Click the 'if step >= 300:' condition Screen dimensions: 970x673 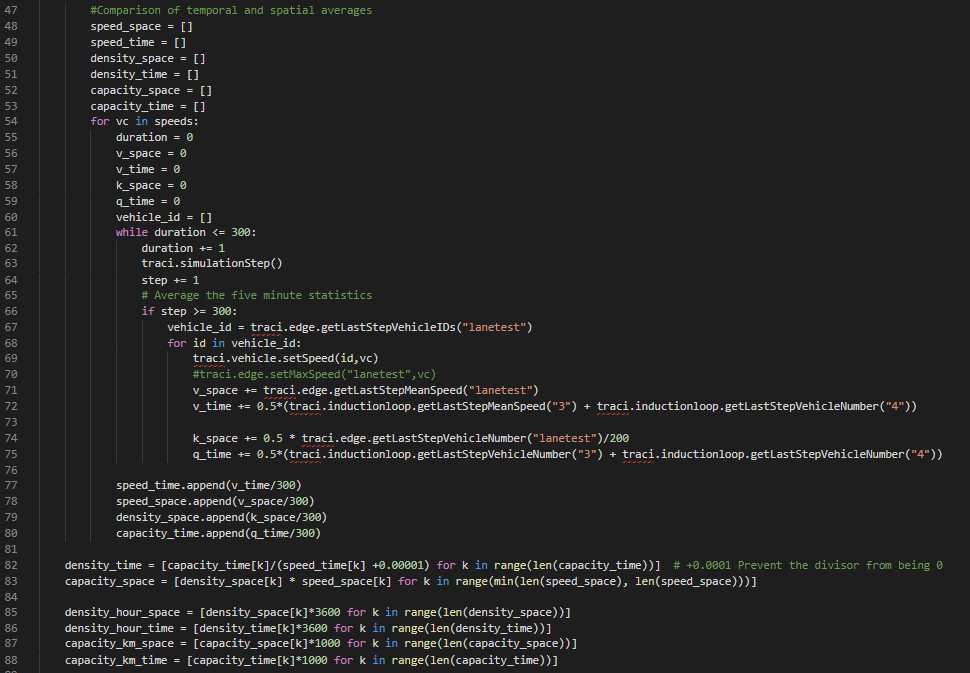tap(189, 312)
